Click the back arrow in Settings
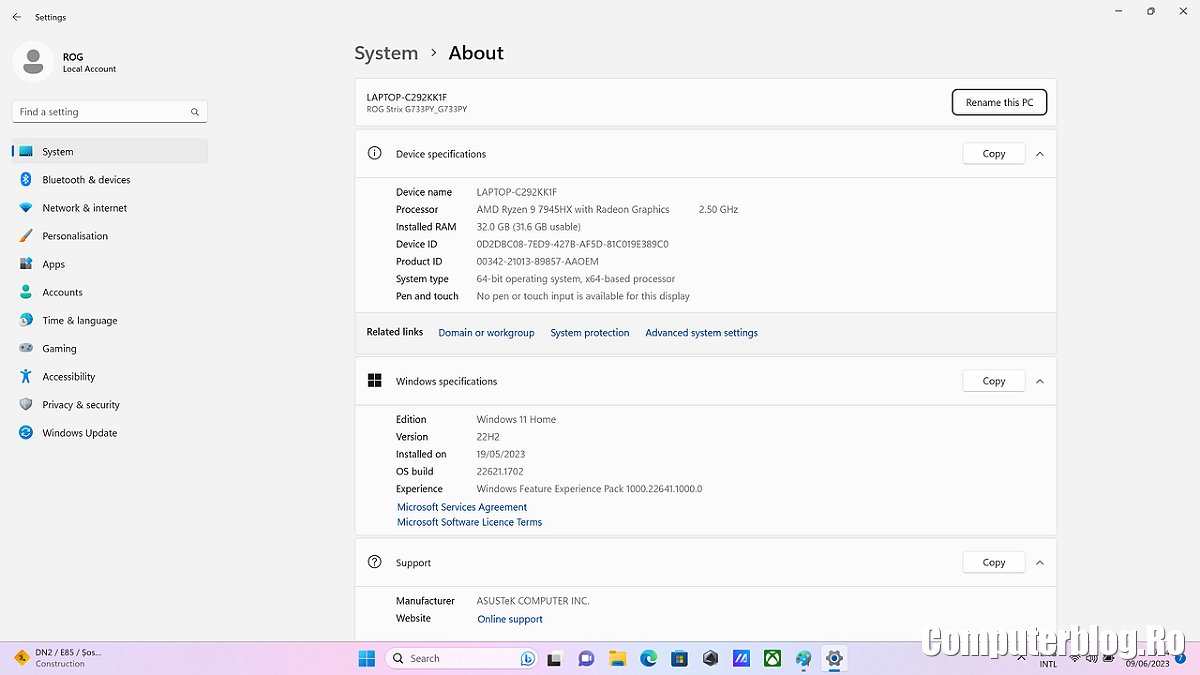Image resolution: width=1200 pixels, height=675 pixels. pyautogui.click(x=16, y=17)
